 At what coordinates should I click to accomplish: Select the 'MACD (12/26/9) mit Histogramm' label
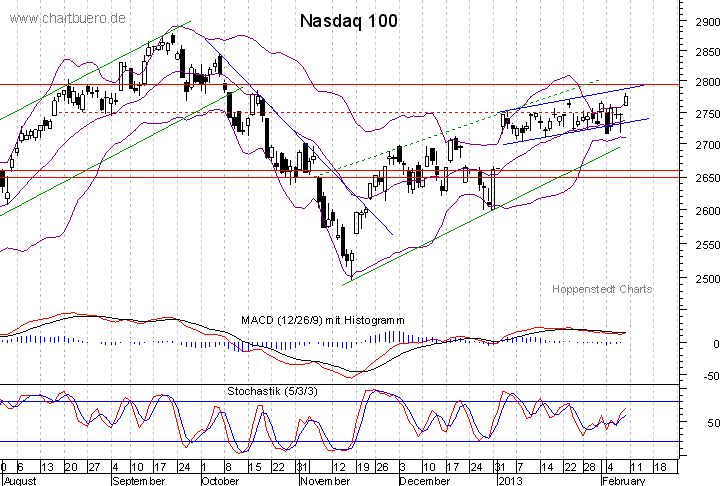pyautogui.click(x=323, y=320)
